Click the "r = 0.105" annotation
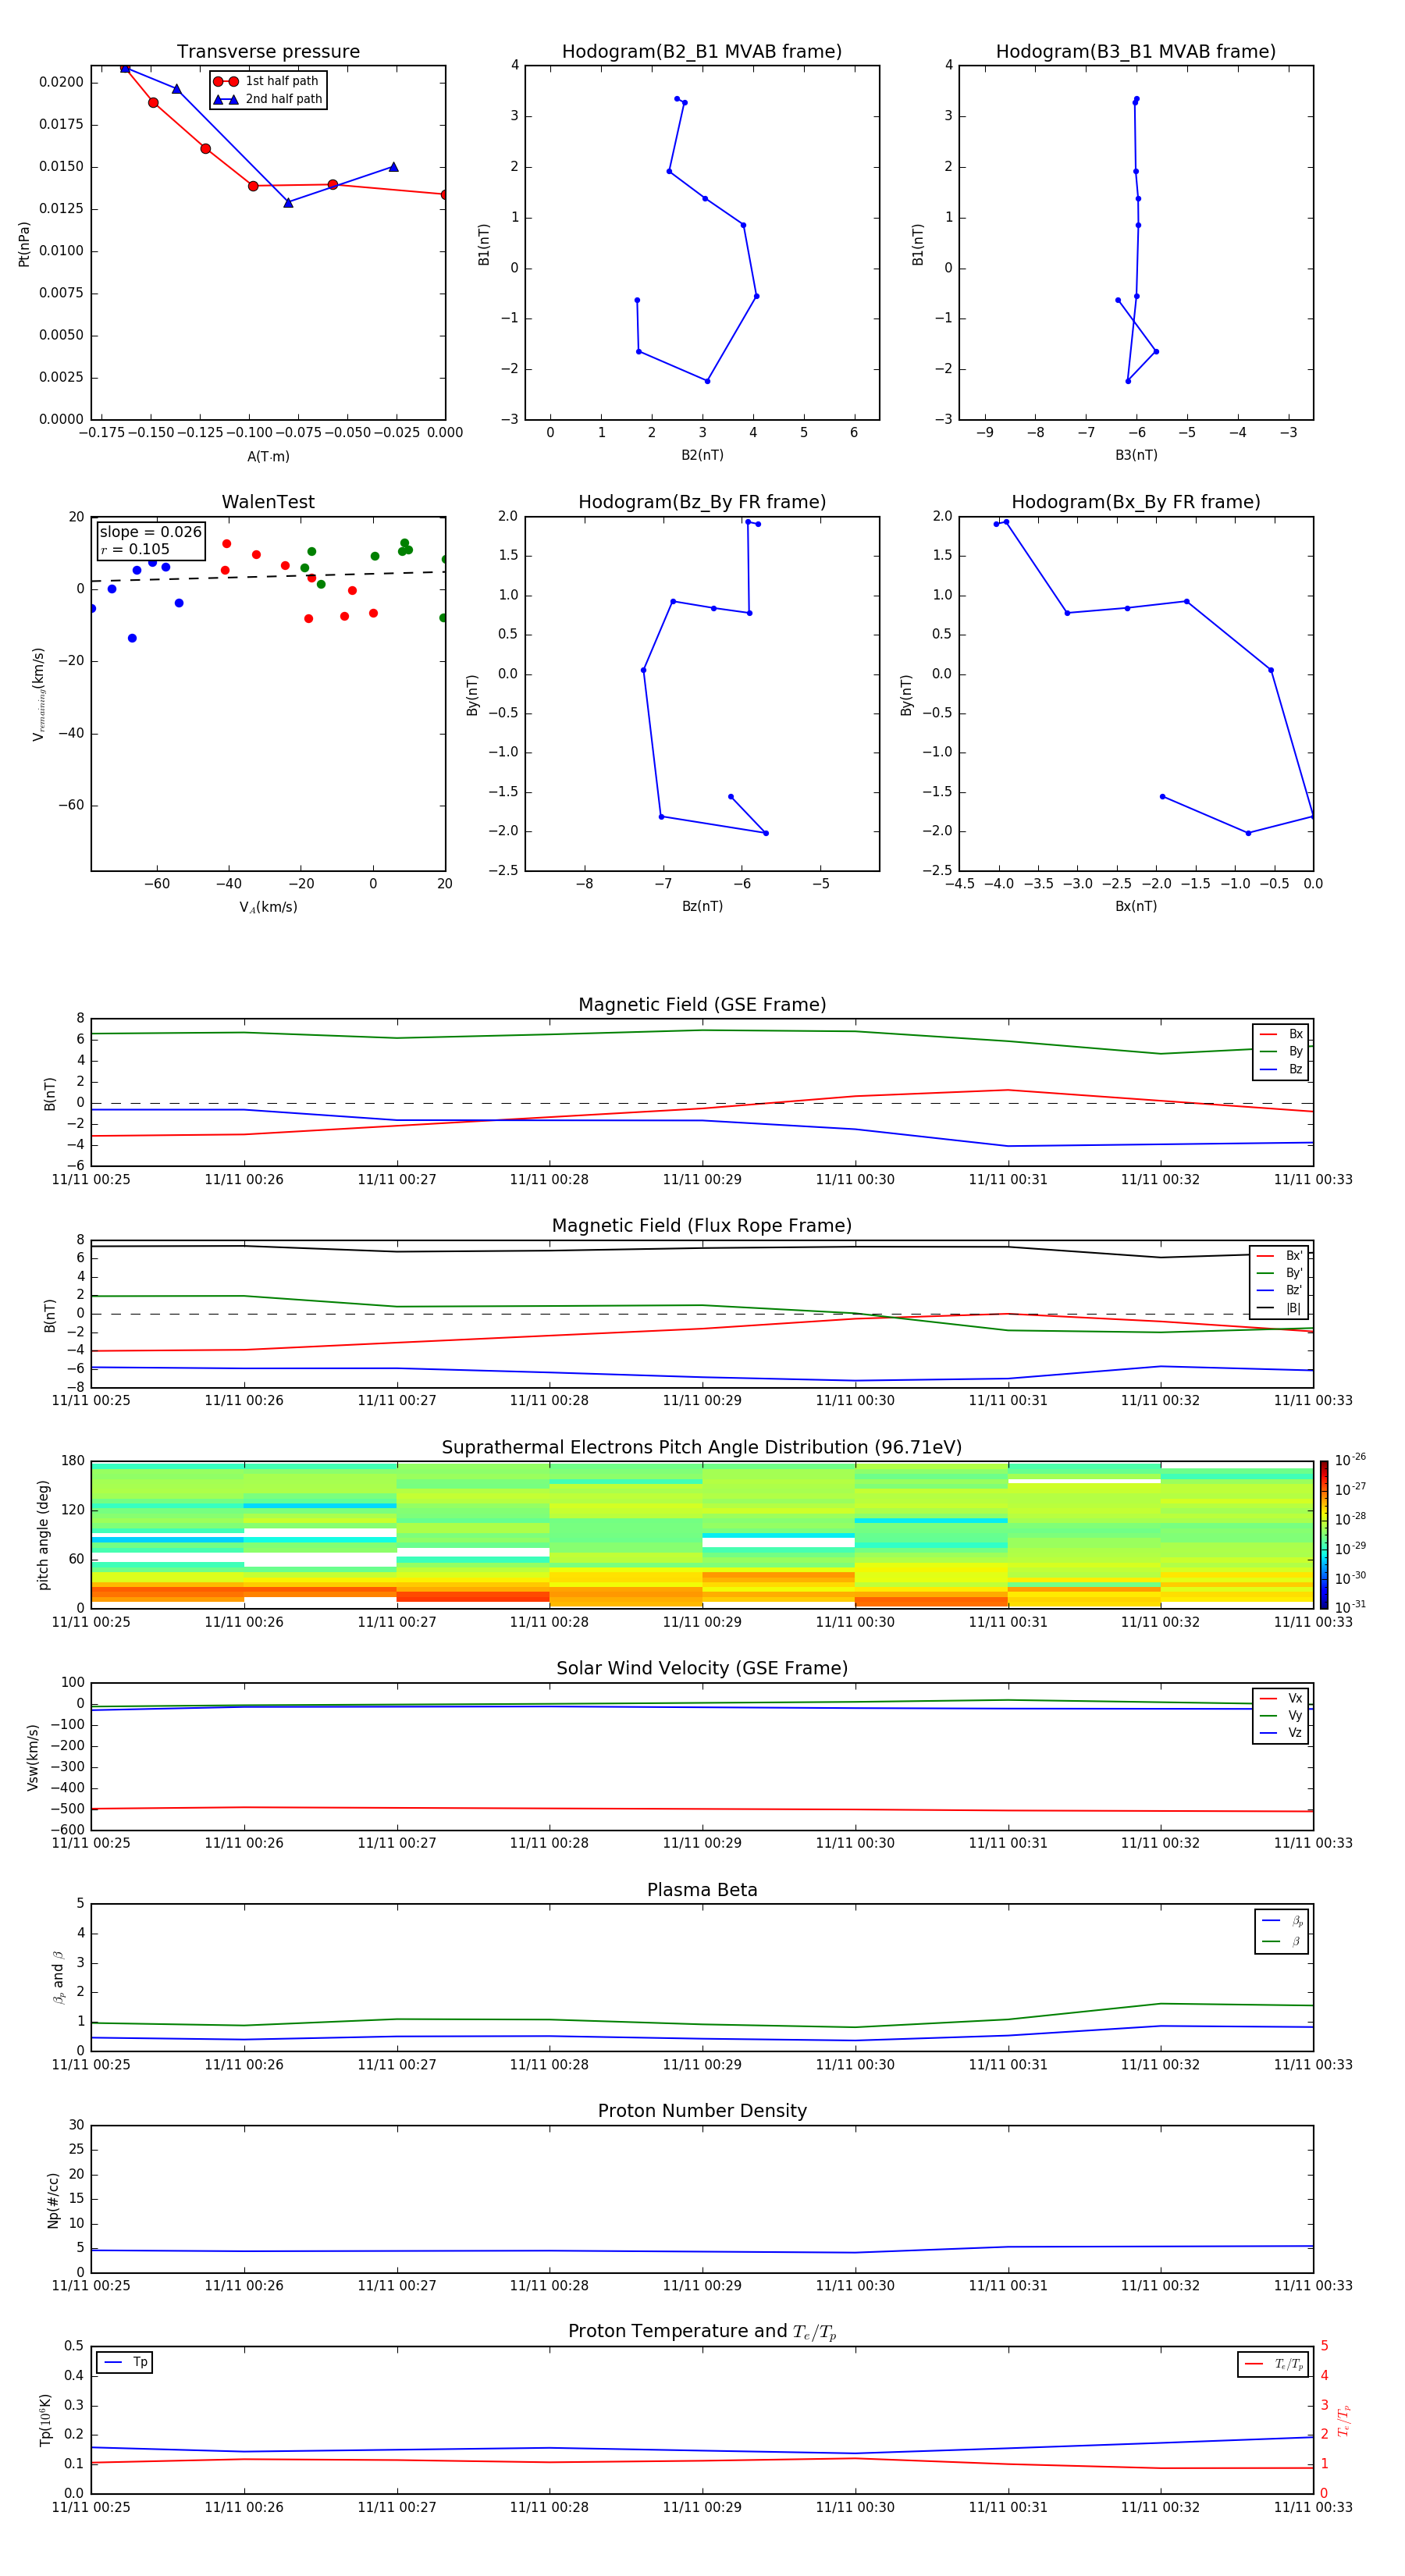 point(135,549)
